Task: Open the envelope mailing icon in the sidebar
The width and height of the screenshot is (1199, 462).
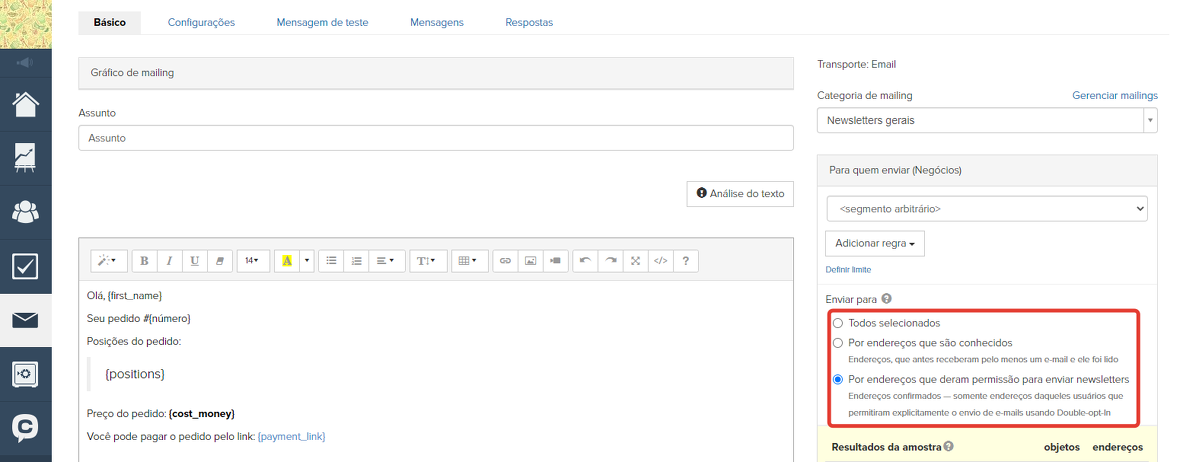Action: [25, 320]
